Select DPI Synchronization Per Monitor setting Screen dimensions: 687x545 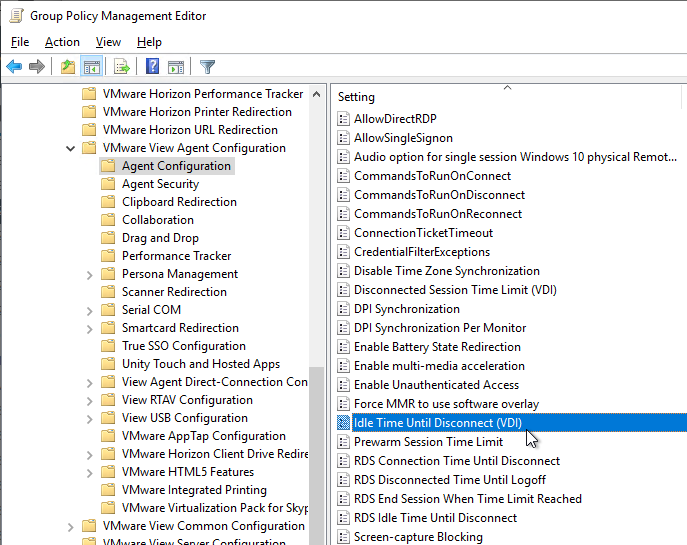tap(440, 328)
